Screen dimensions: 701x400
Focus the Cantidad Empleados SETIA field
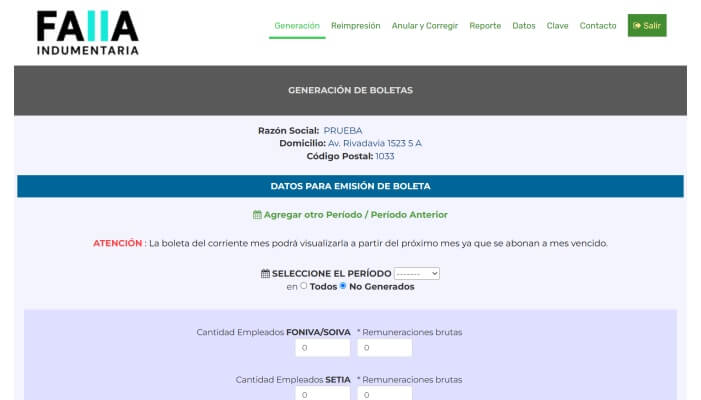(322, 394)
